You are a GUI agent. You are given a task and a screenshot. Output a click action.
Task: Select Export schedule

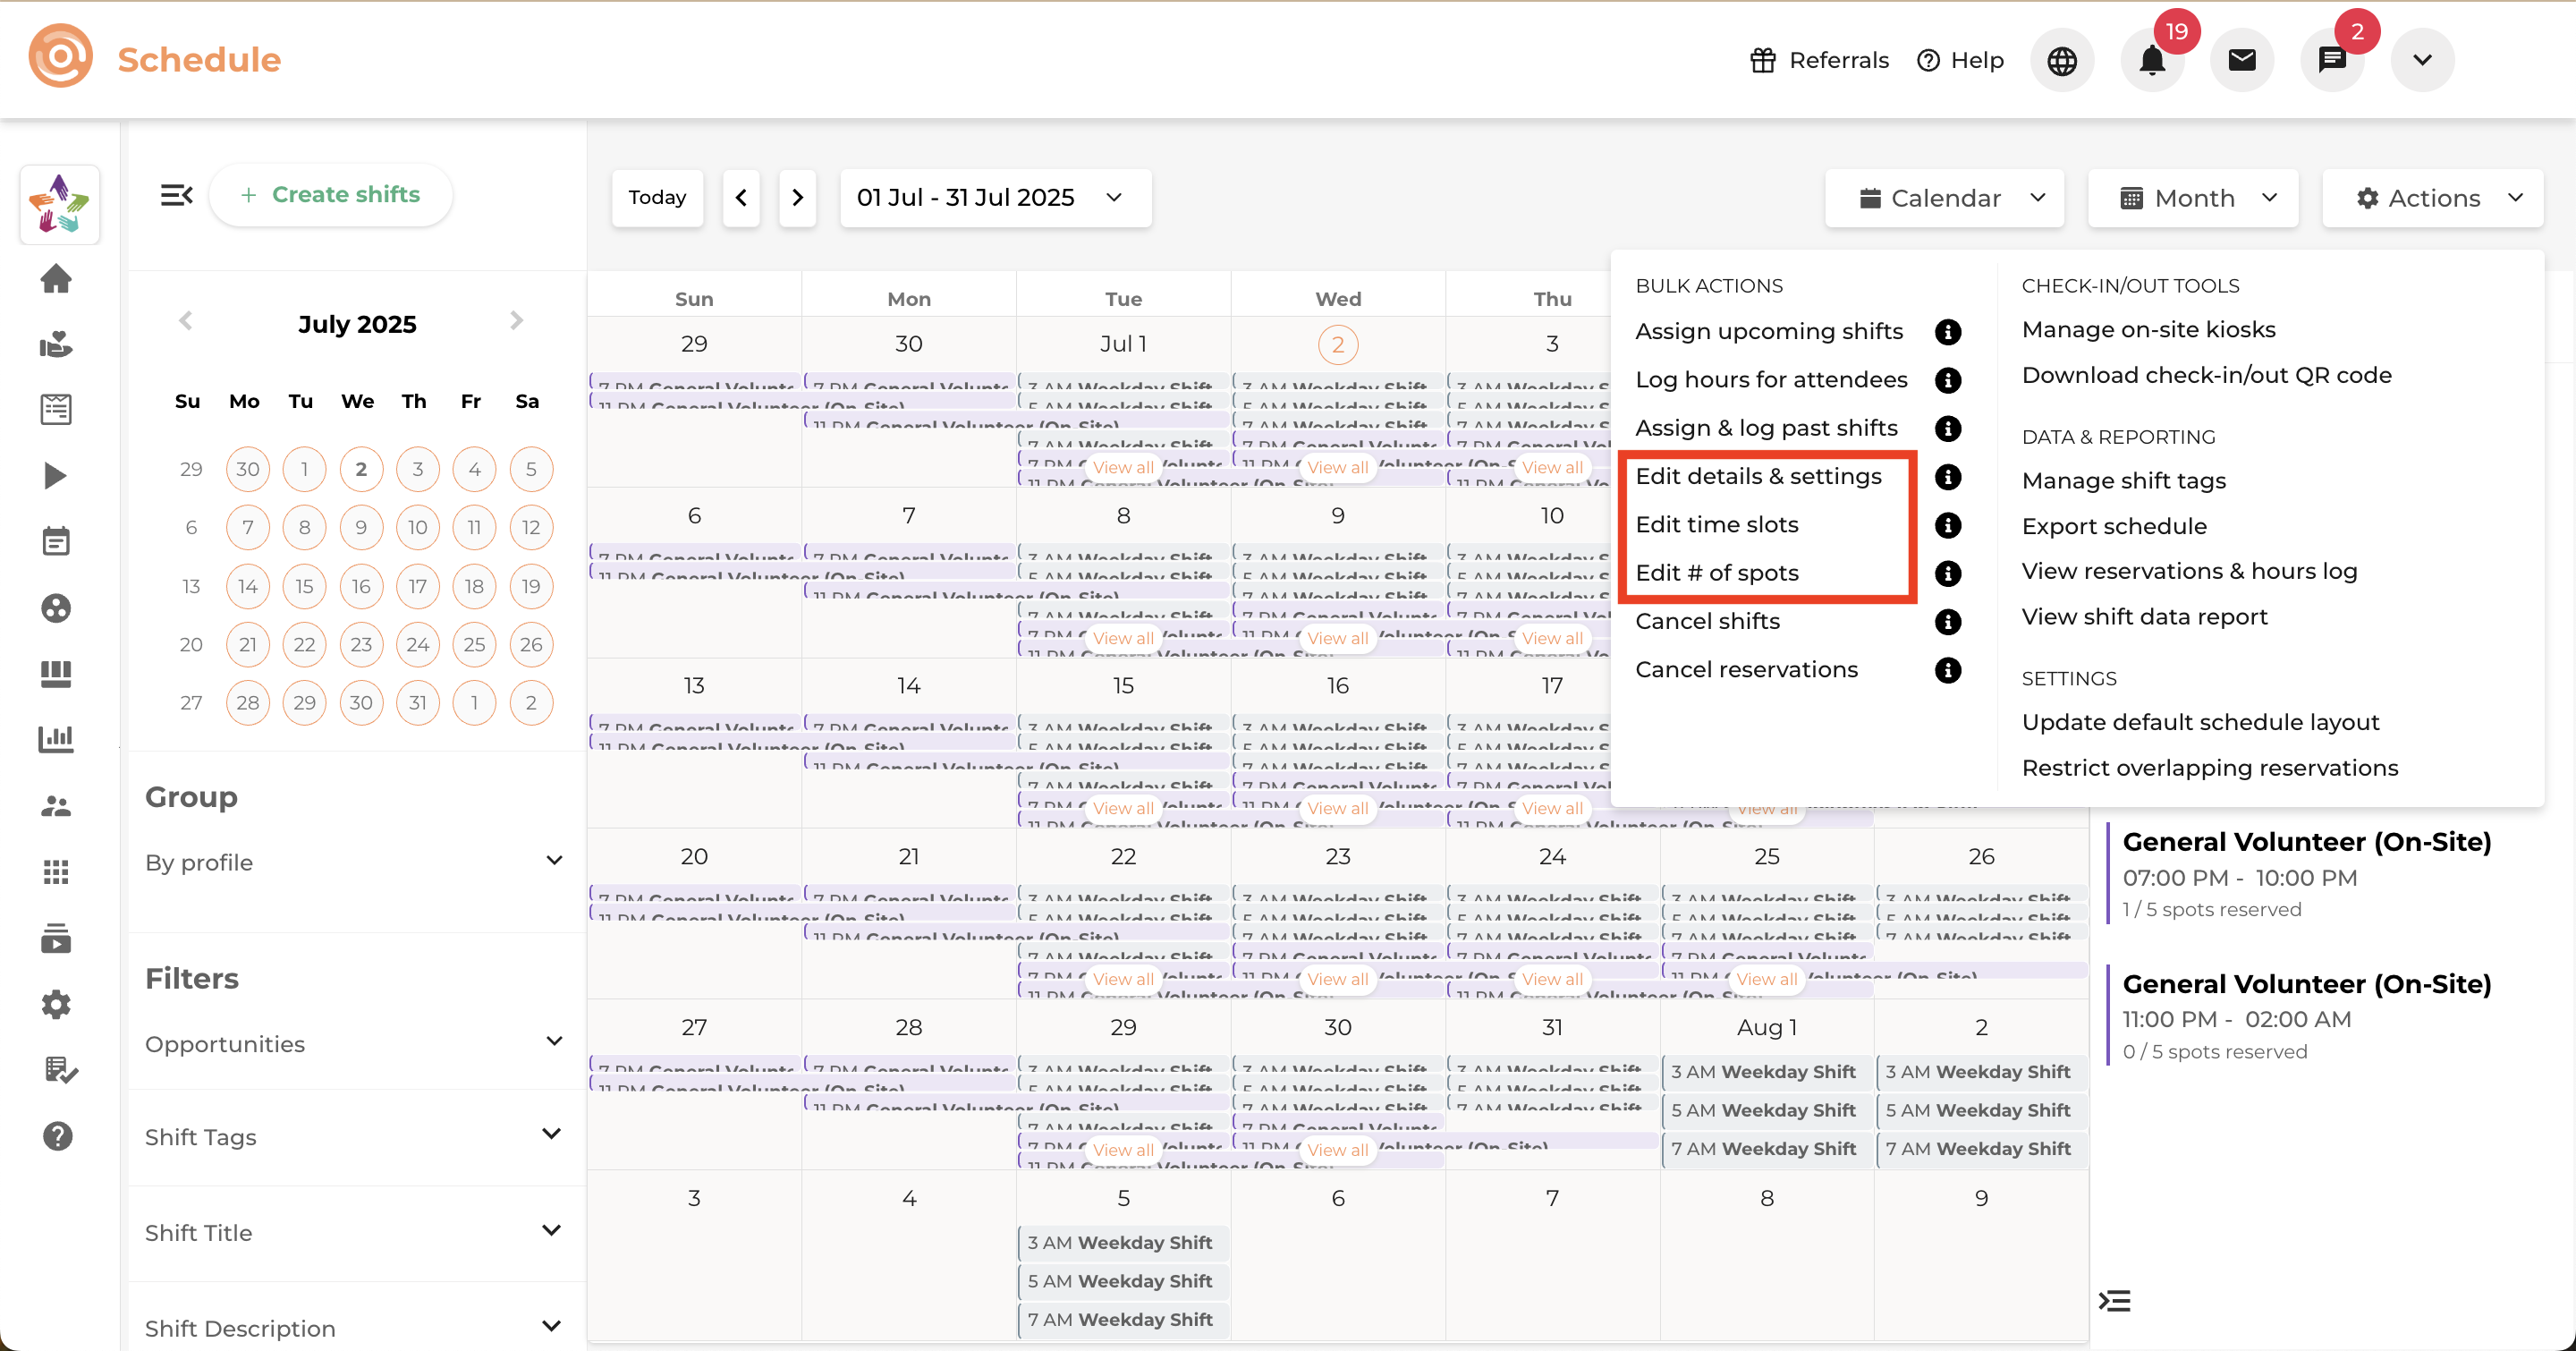coord(2114,526)
